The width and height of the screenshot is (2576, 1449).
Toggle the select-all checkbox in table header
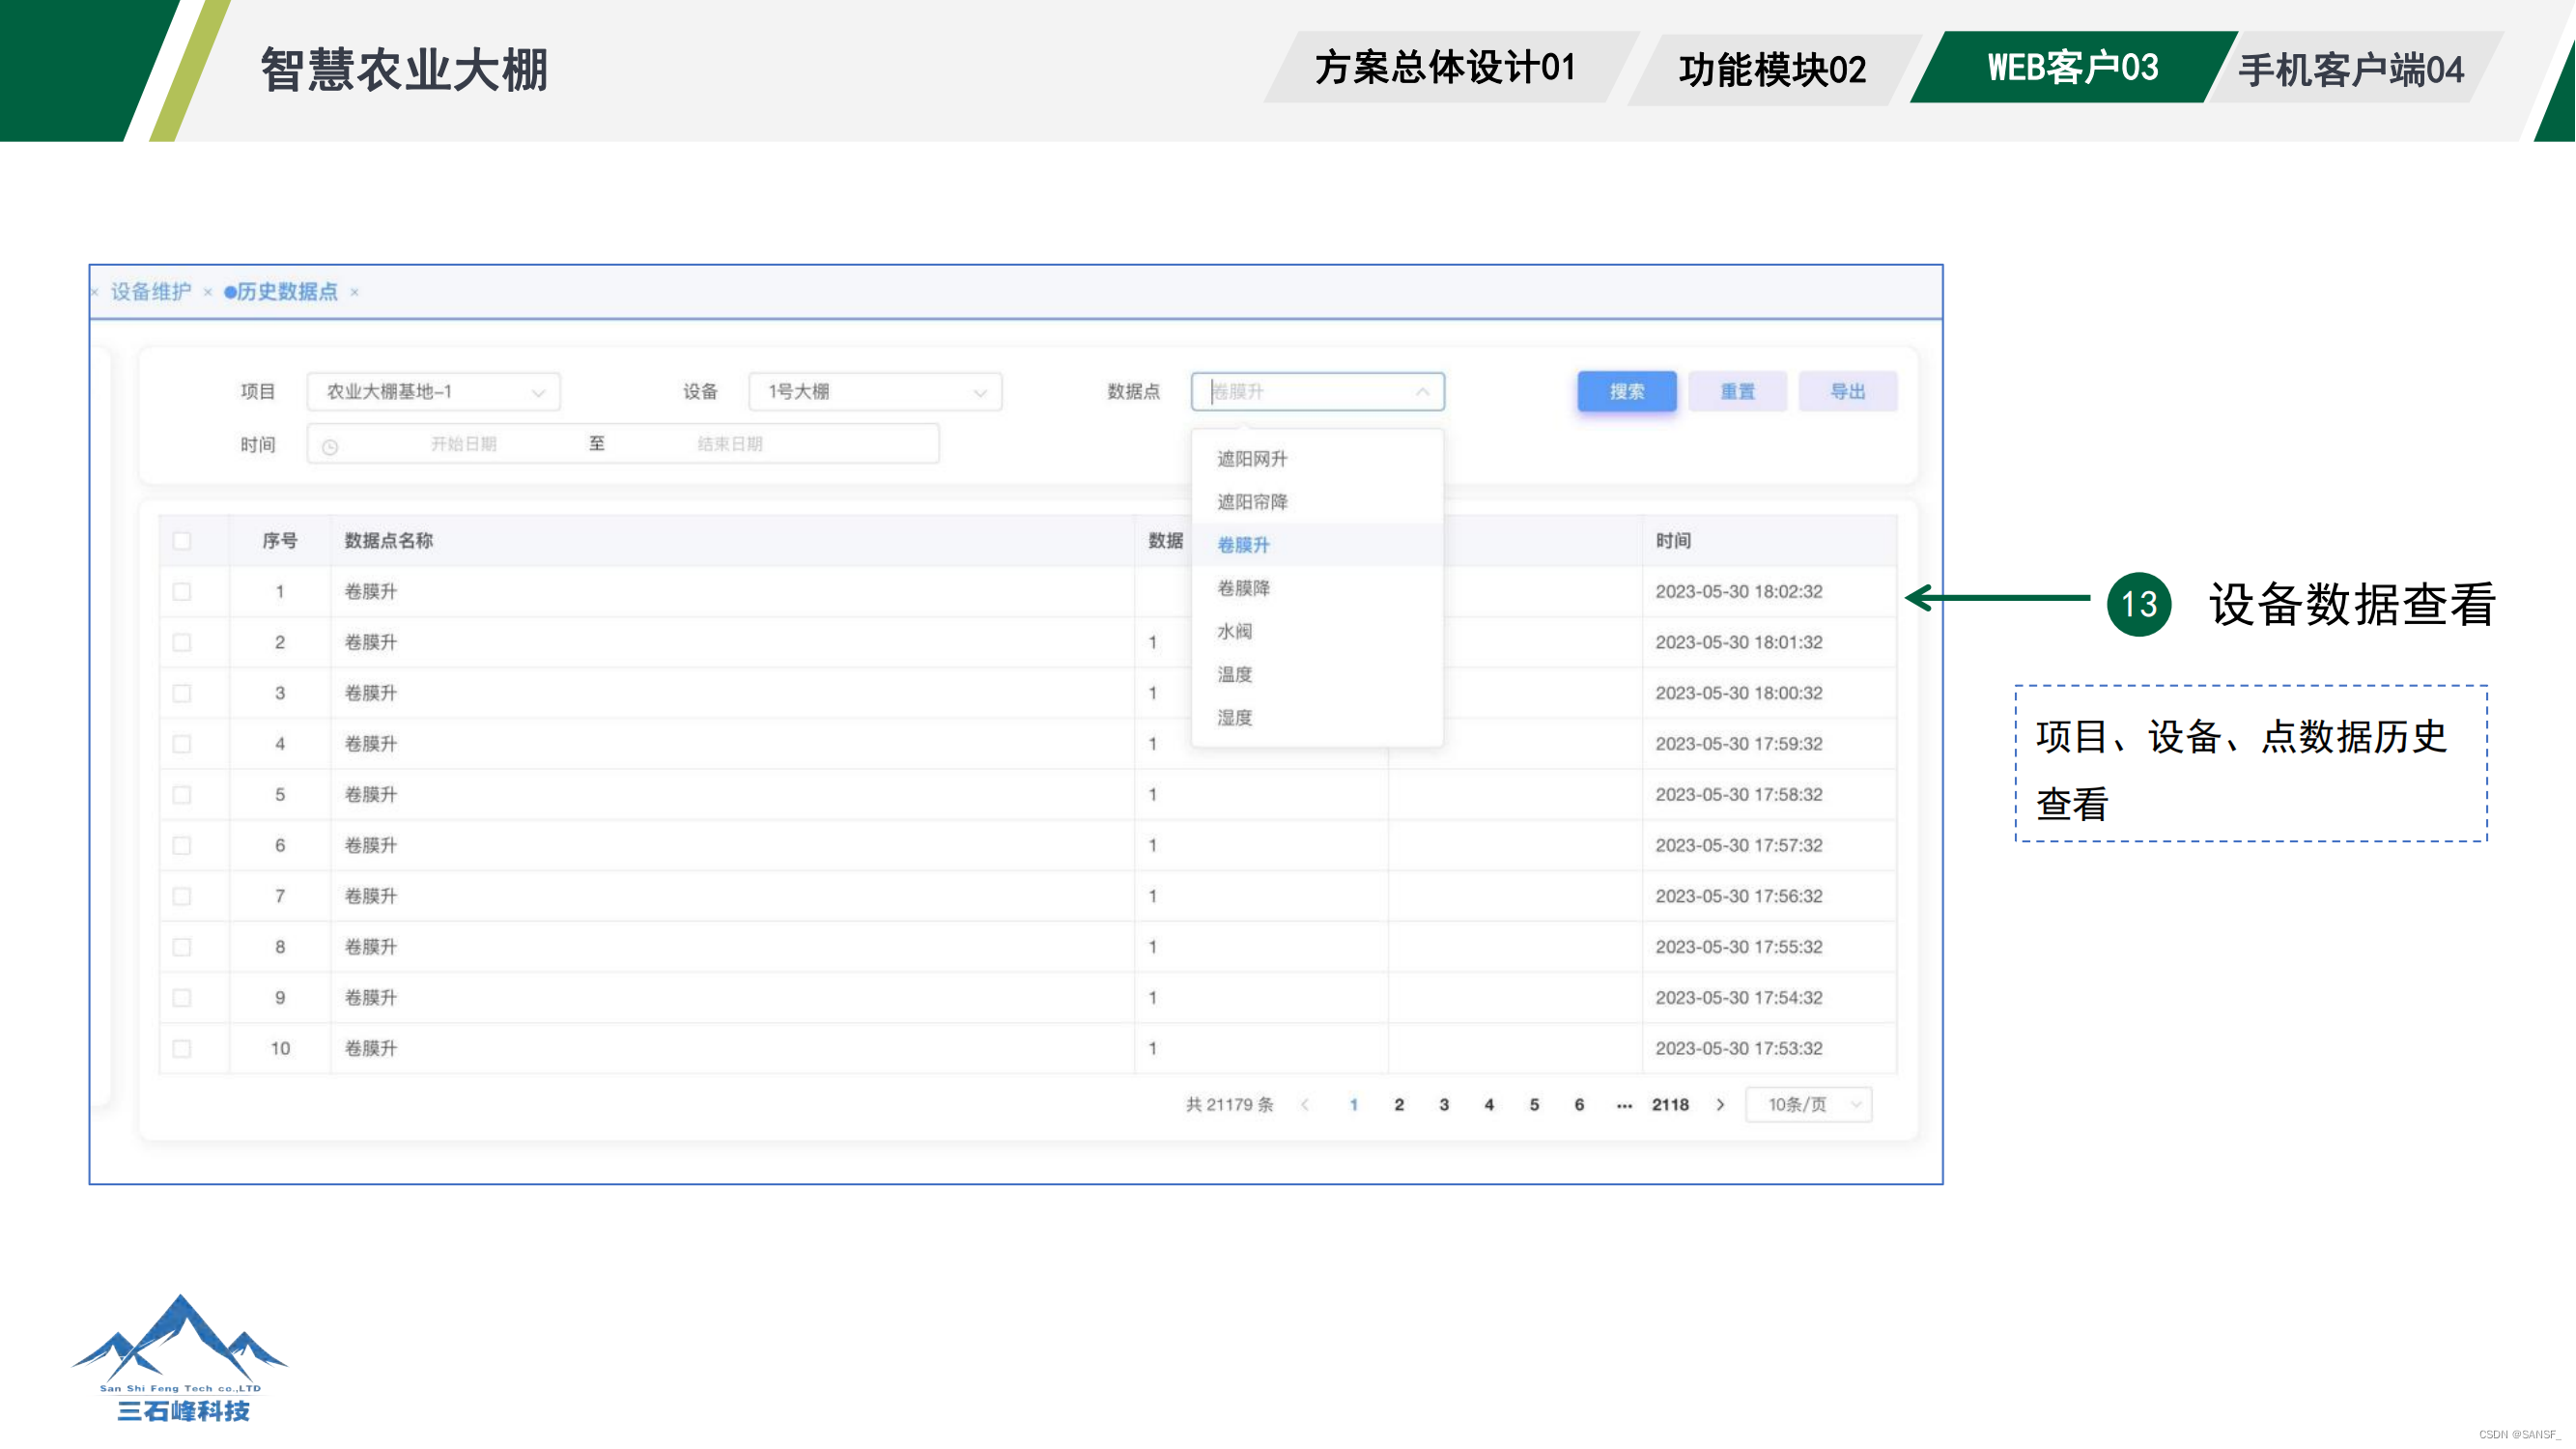tap(182, 541)
